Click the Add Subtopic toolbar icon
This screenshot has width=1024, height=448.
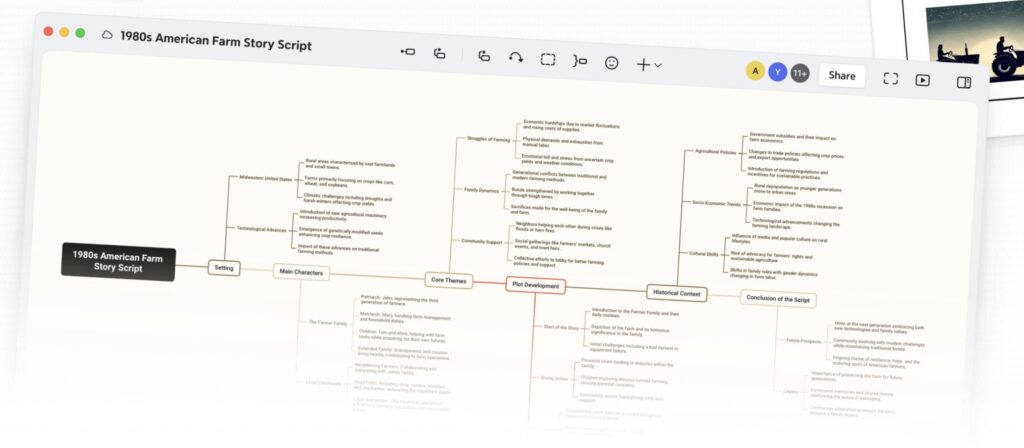440,54
